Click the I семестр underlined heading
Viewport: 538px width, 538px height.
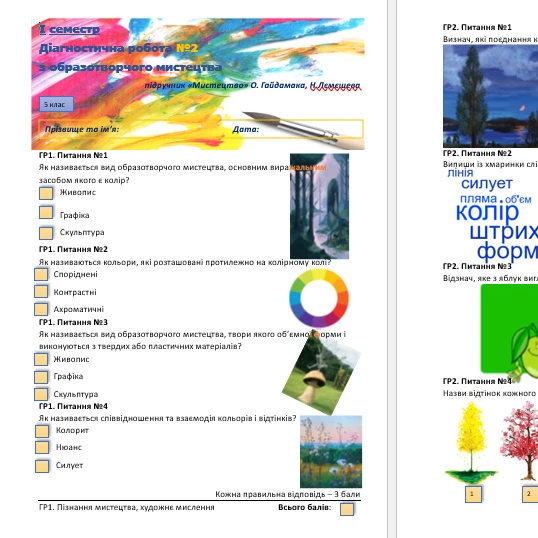pos(70,30)
